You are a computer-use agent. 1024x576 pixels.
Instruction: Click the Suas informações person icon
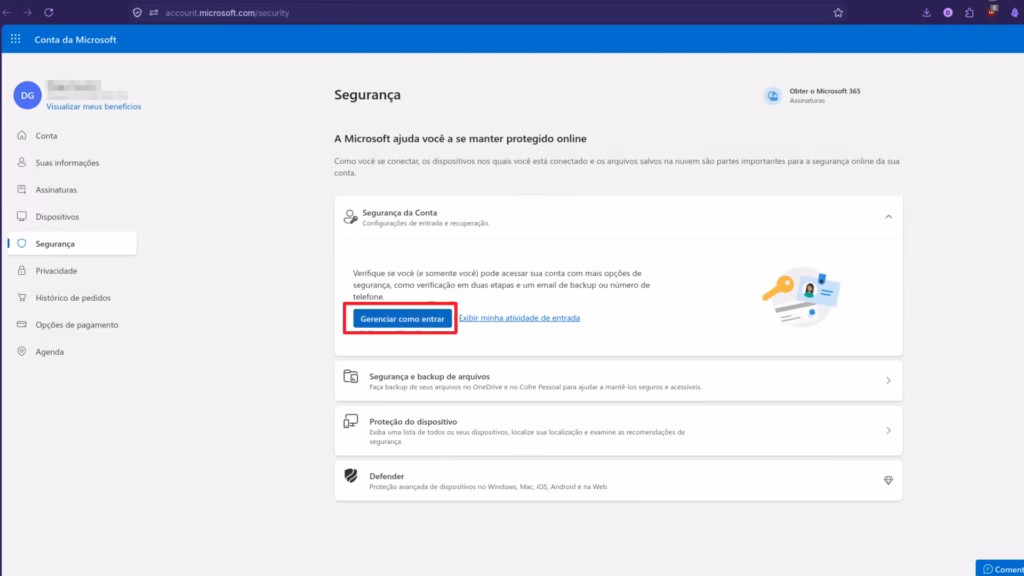[22, 162]
